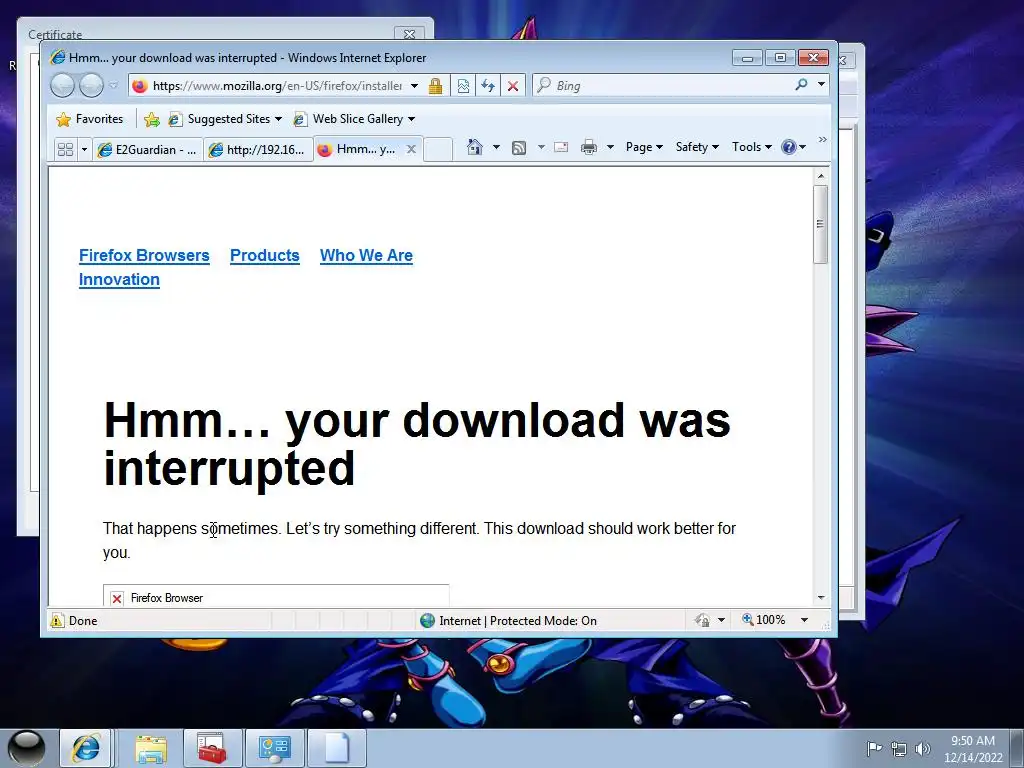Screen dimensions: 1024x768
Task: Click the Back navigation button
Action: click(63, 86)
